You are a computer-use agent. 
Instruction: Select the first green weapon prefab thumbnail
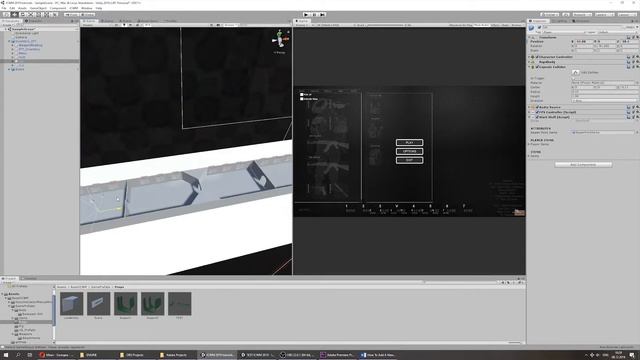125,304
